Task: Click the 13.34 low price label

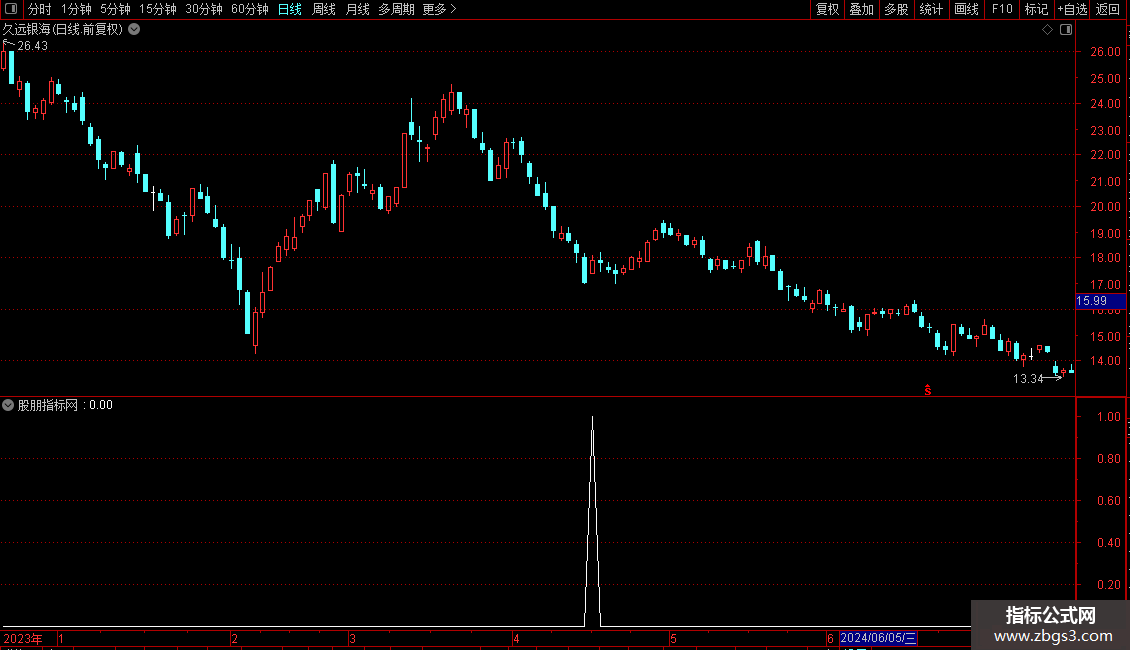Action: pos(1028,378)
